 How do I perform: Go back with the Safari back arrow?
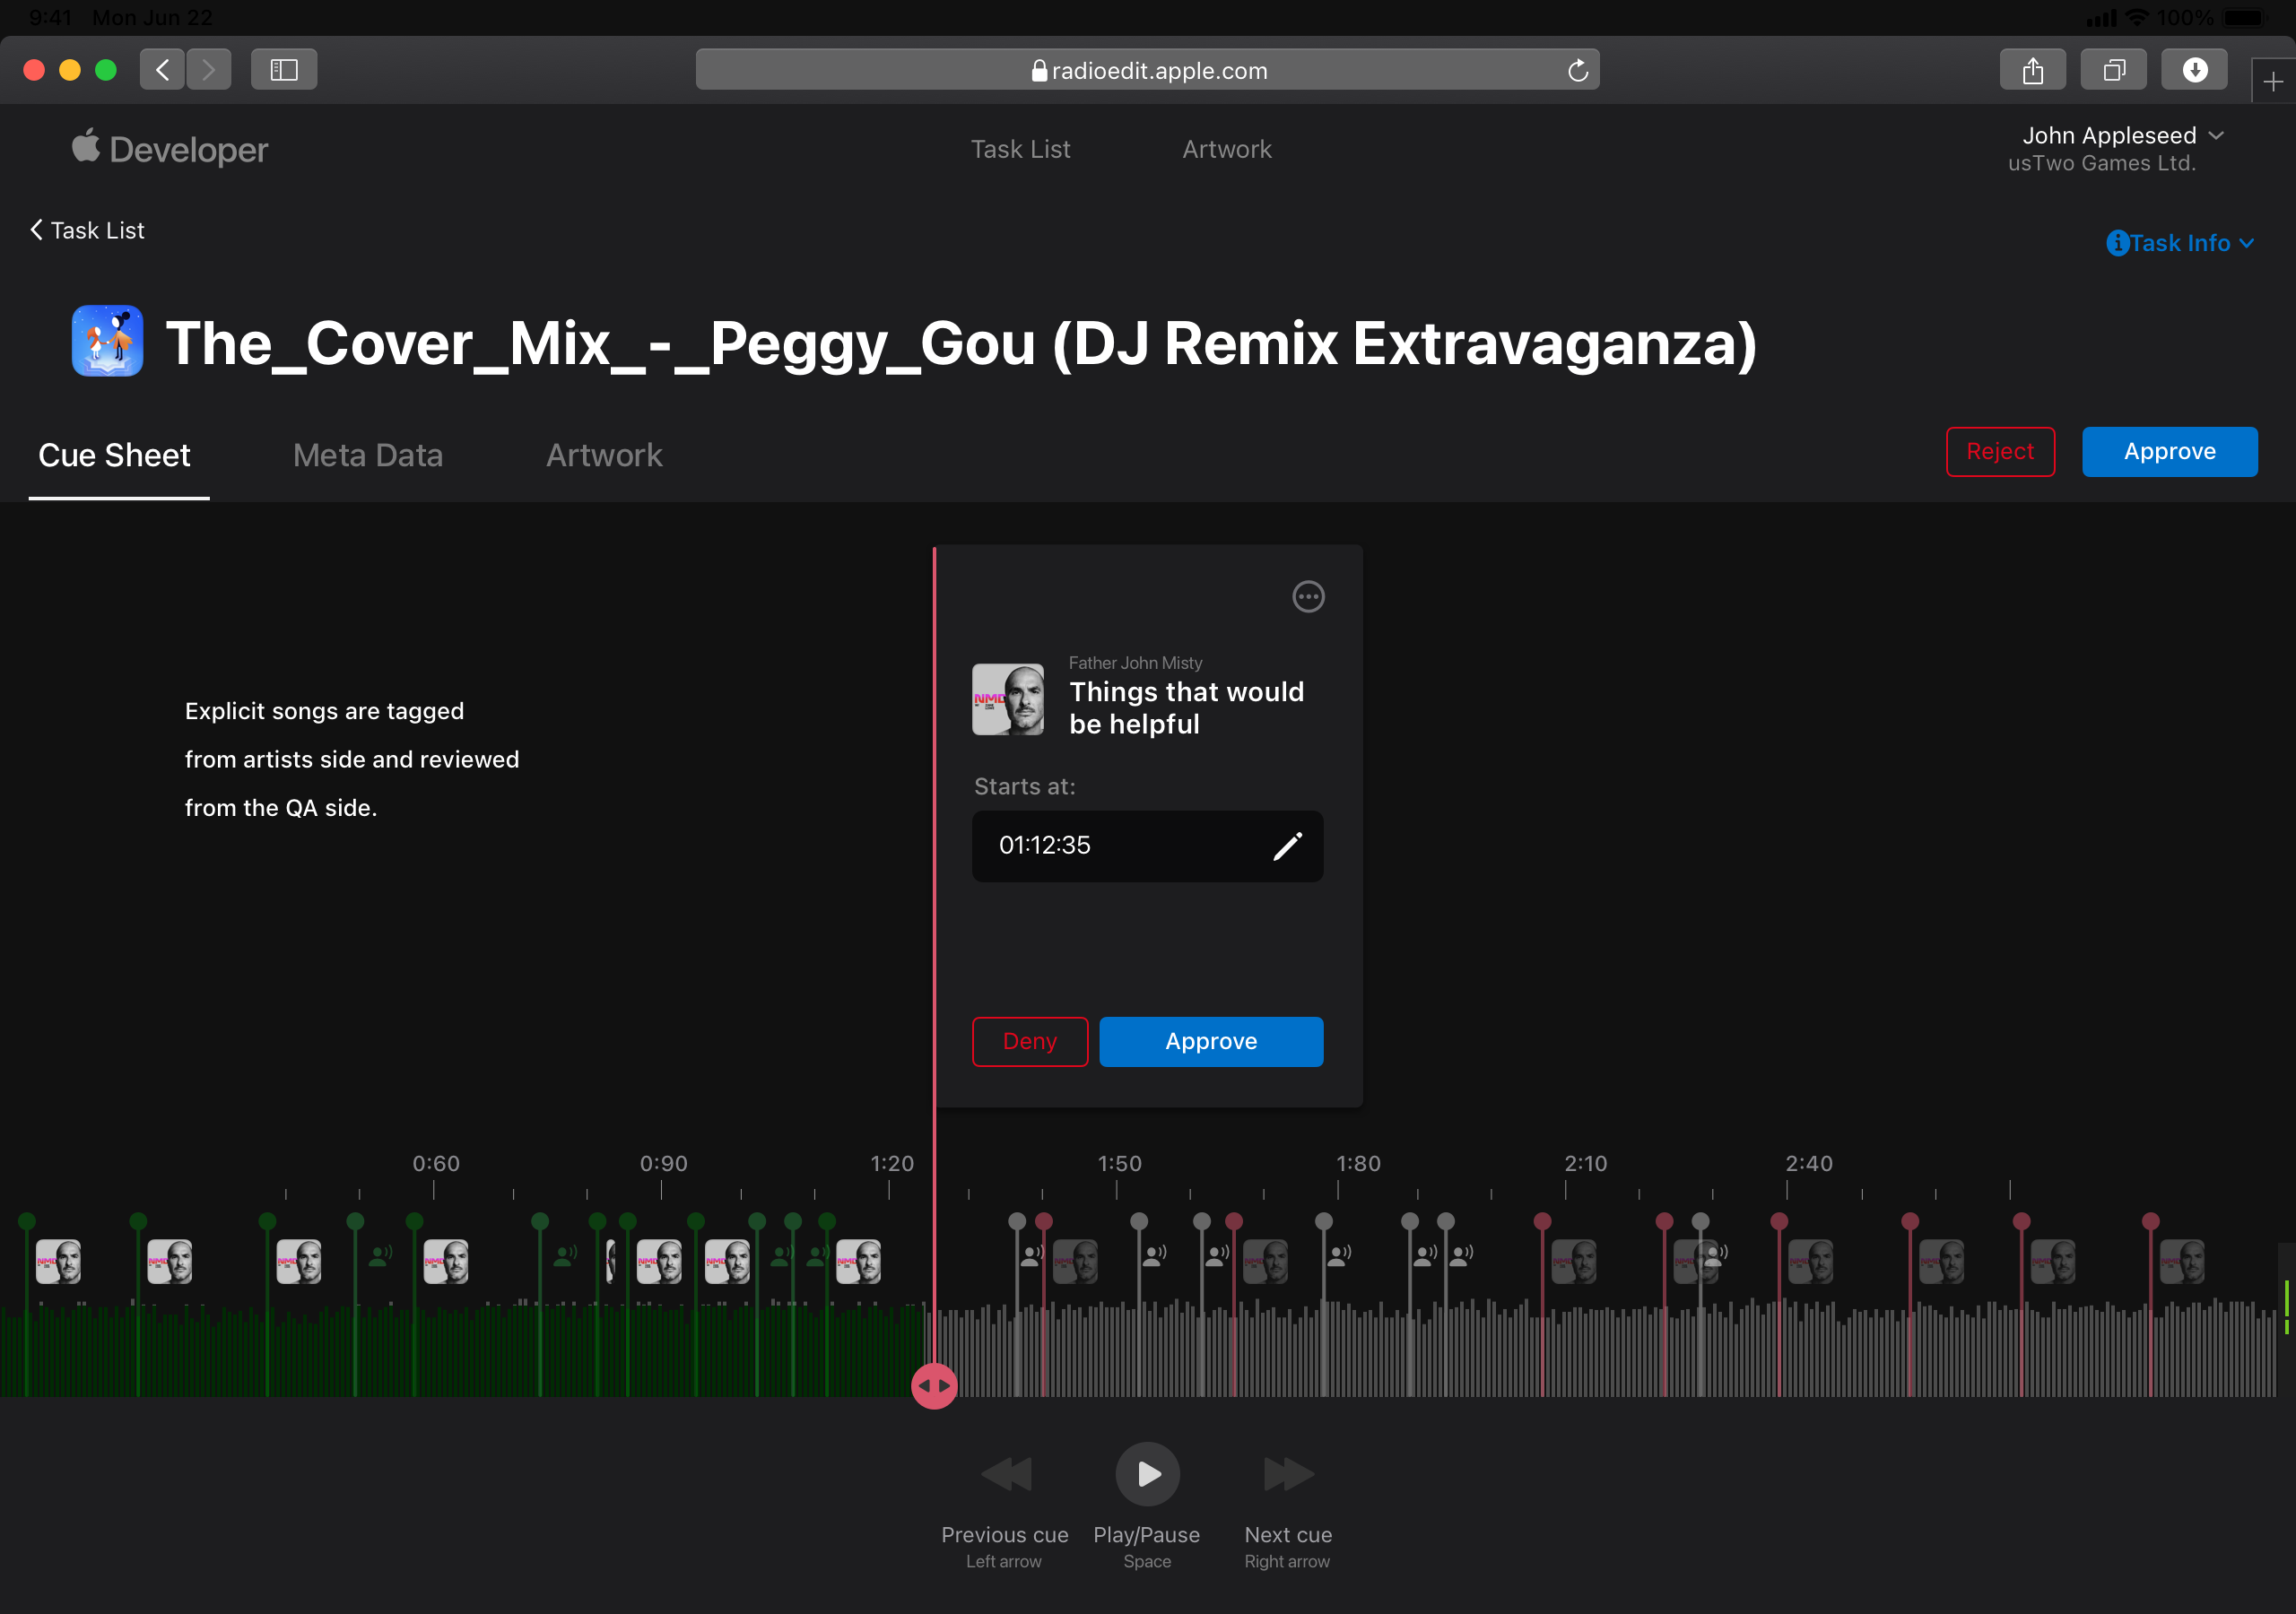click(x=163, y=69)
